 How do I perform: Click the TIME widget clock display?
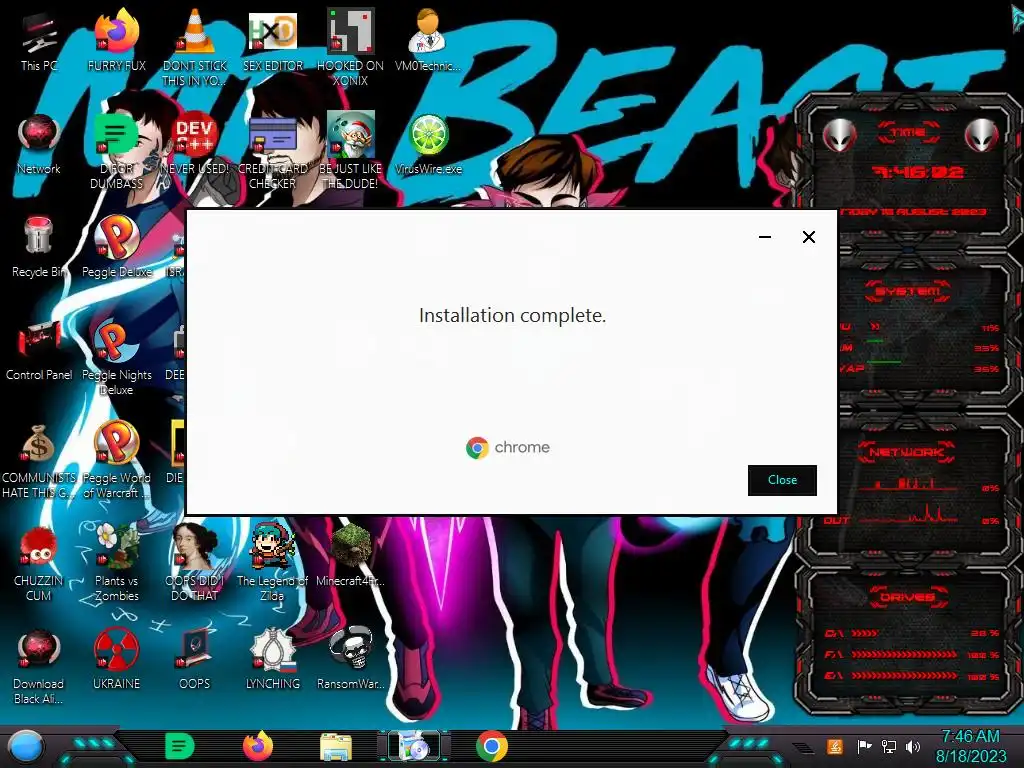tap(918, 172)
